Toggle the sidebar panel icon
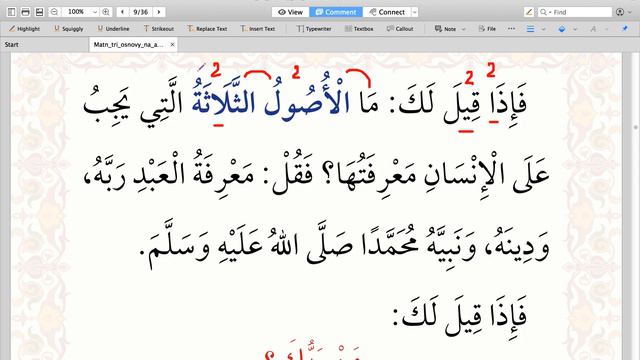The width and height of the screenshot is (640, 360). pos(11,12)
